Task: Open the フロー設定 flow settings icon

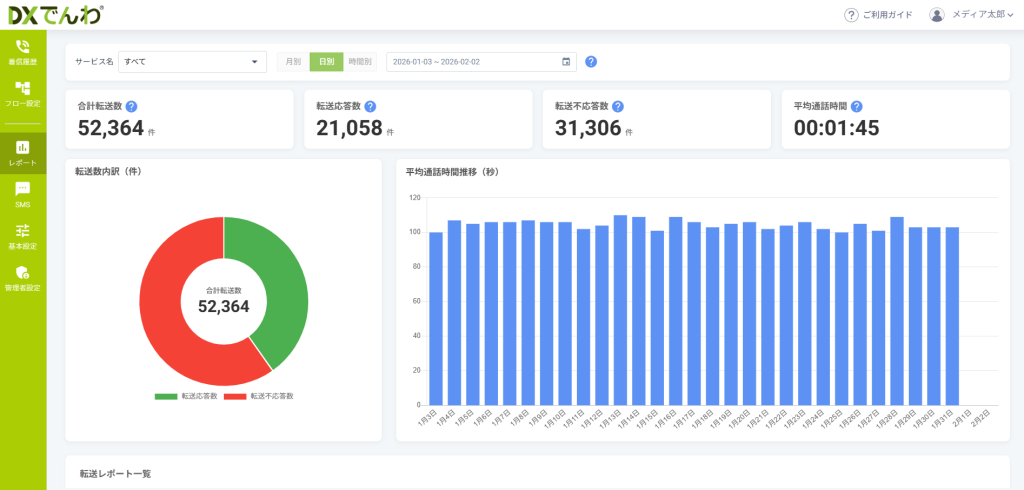Action: coord(22,89)
